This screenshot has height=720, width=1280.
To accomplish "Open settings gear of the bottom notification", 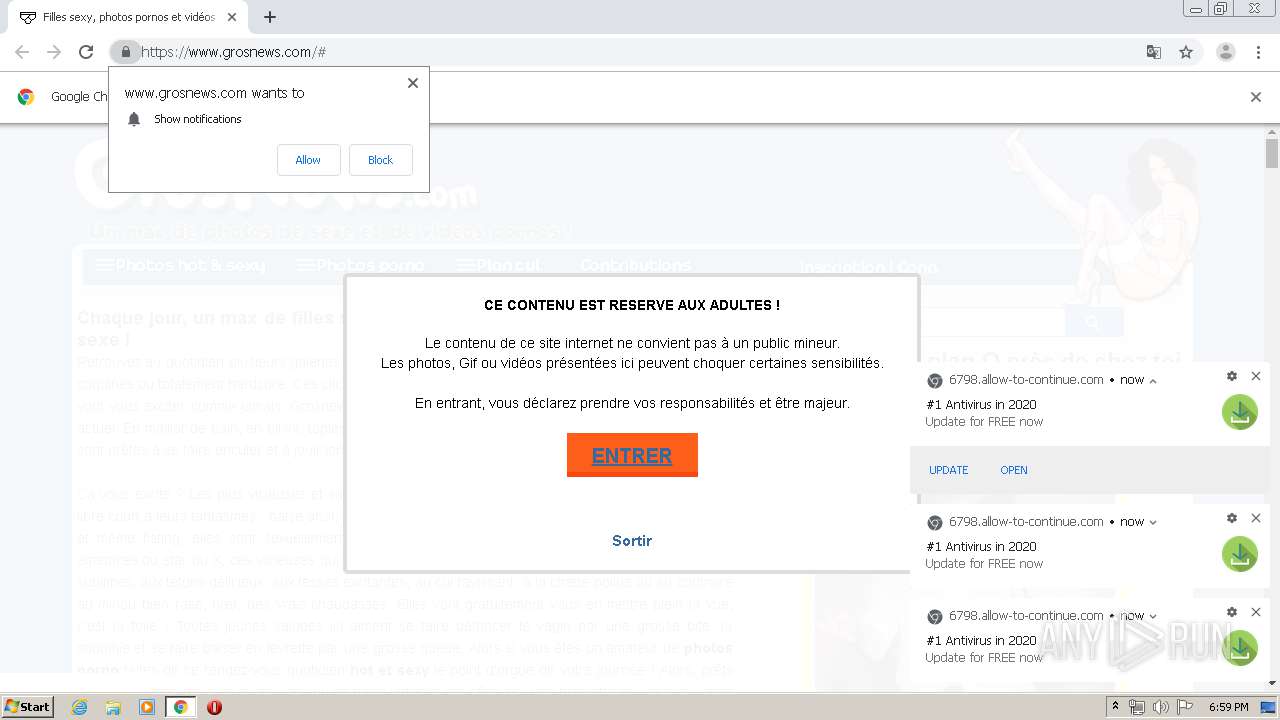I will (x=1232, y=612).
